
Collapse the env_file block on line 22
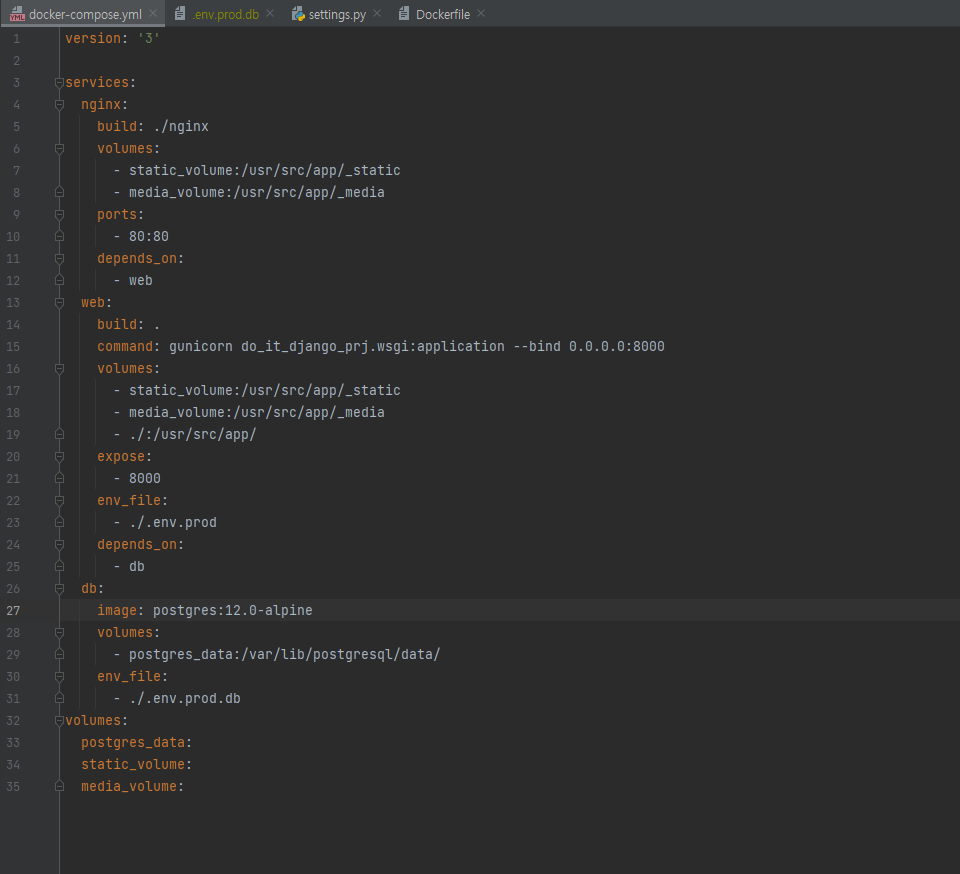point(59,501)
